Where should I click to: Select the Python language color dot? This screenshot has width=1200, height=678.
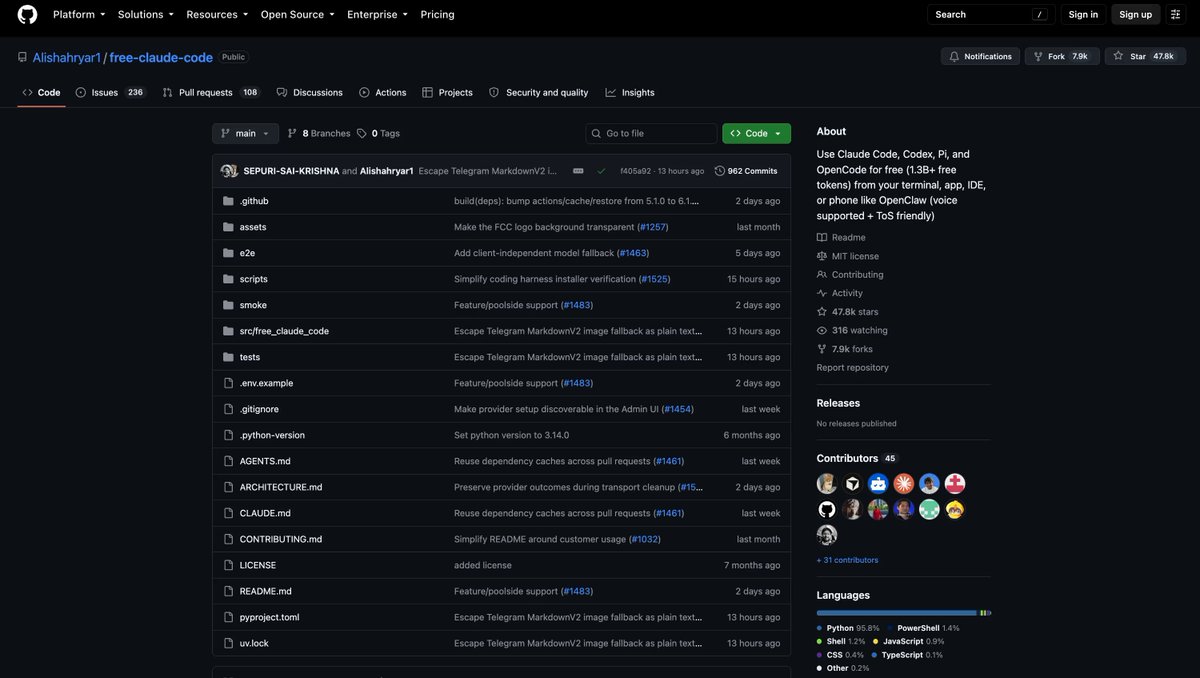820,628
